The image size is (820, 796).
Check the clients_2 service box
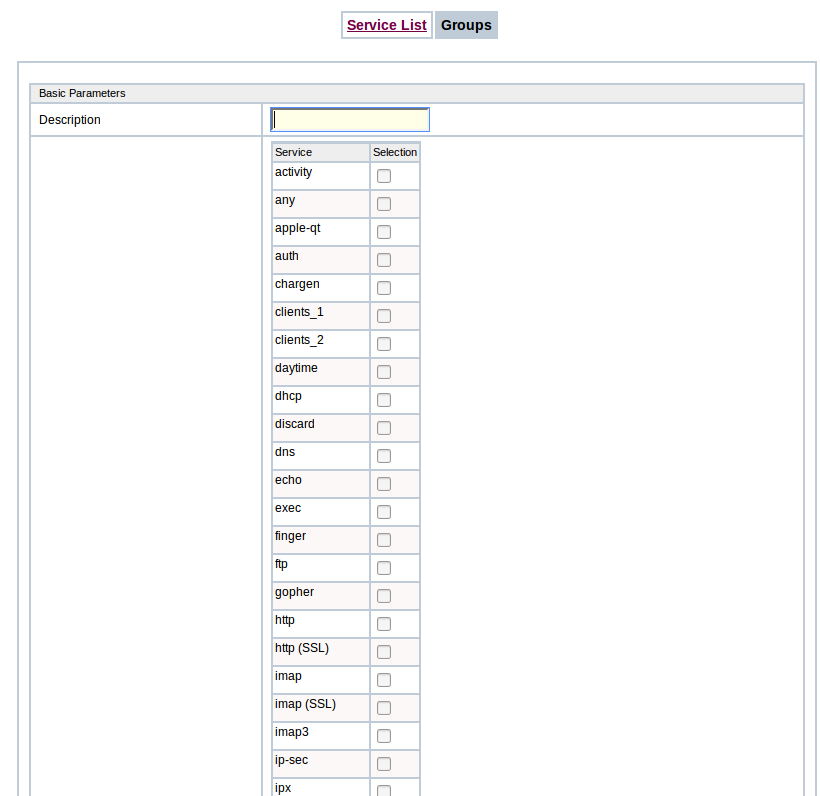pyautogui.click(x=384, y=344)
